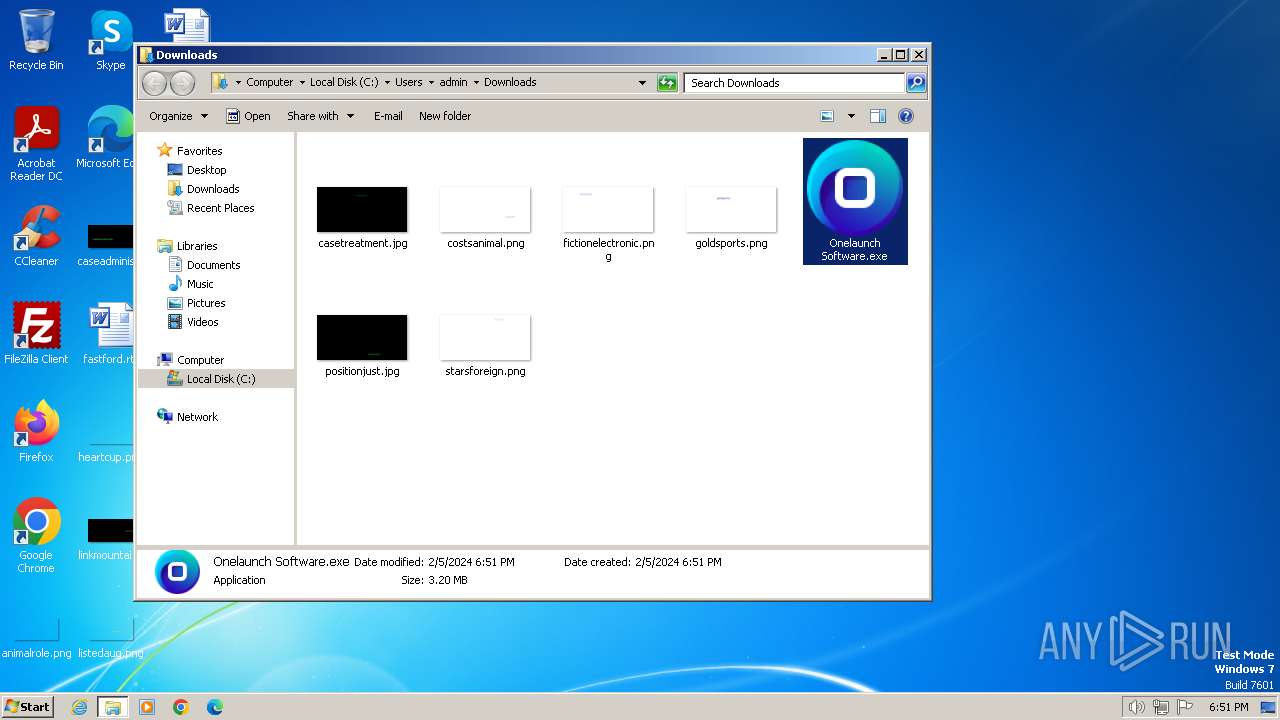Launch FileZilla Client from the desktop
This screenshot has height=720, width=1280.
[x=36, y=333]
